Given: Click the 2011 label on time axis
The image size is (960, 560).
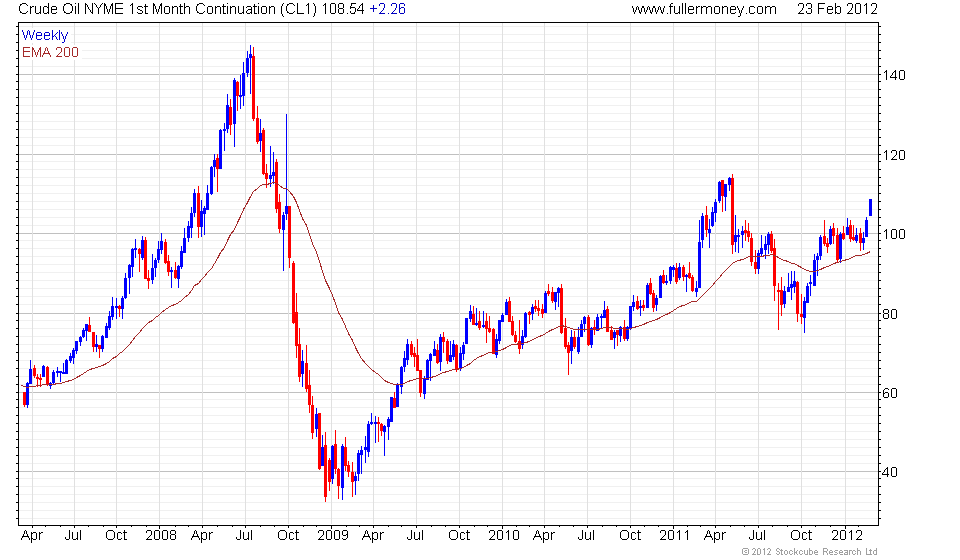Looking at the screenshot, I should coord(674,535).
